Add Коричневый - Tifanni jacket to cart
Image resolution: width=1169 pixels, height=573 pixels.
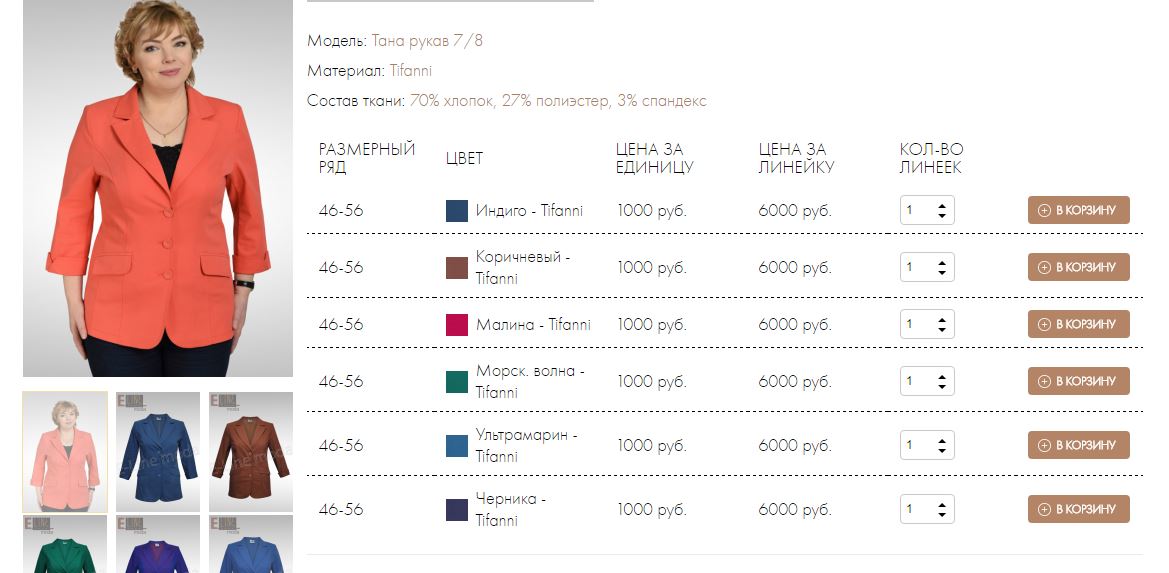[1078, 267]
